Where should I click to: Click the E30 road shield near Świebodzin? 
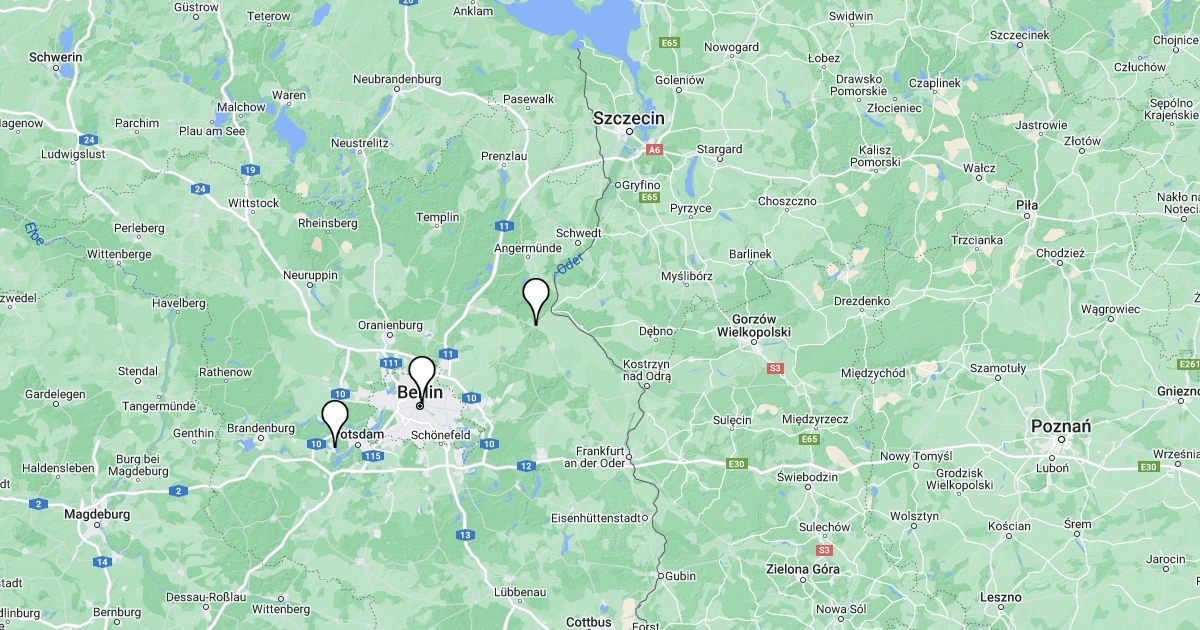tap(737, 463)
